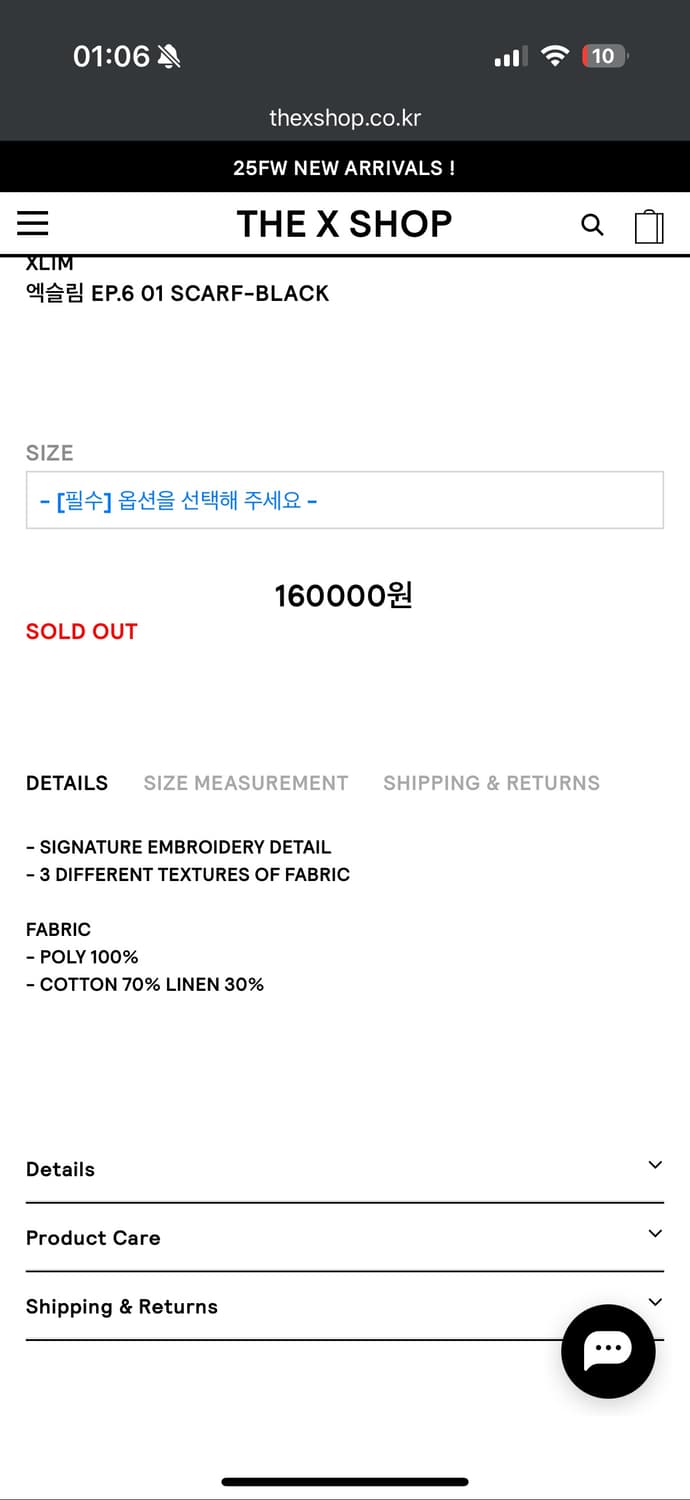Screen dimensions: 690x1500
Task: Open the chat support bubble
Action: tap(608, 1350)
